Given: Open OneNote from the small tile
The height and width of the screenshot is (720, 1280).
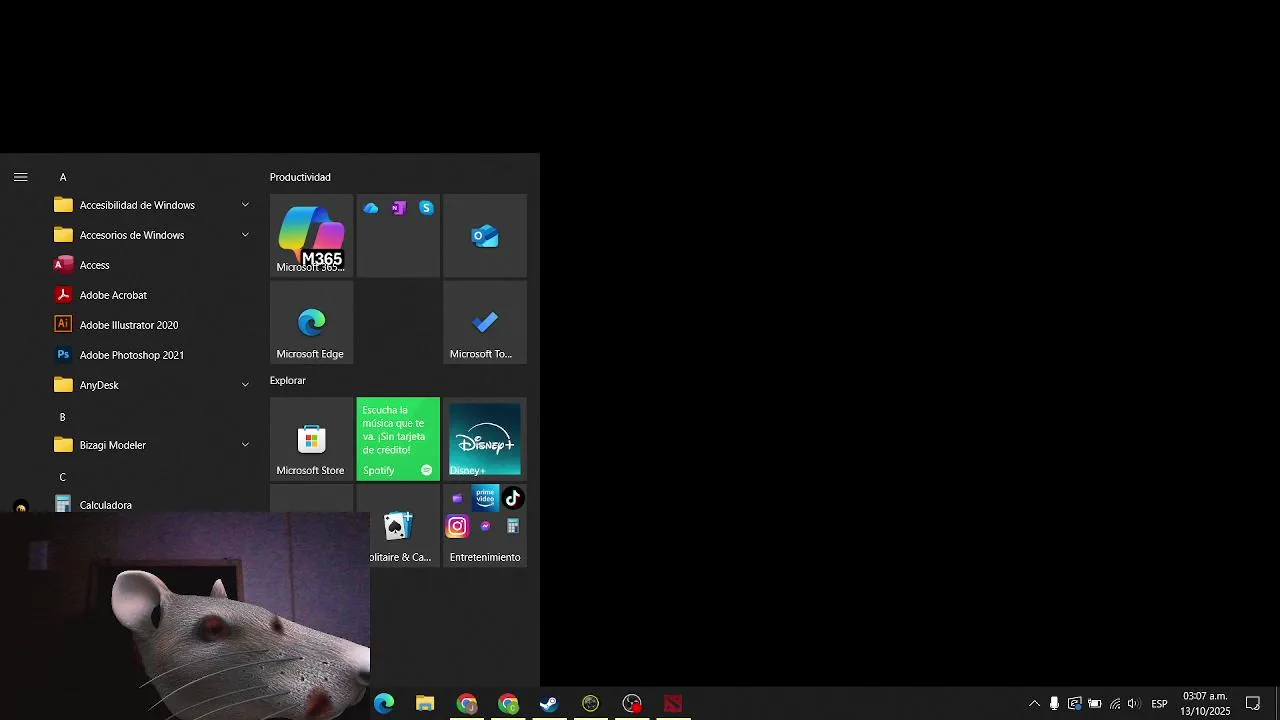Looking at the screenshot, I should tap(399, 208).
